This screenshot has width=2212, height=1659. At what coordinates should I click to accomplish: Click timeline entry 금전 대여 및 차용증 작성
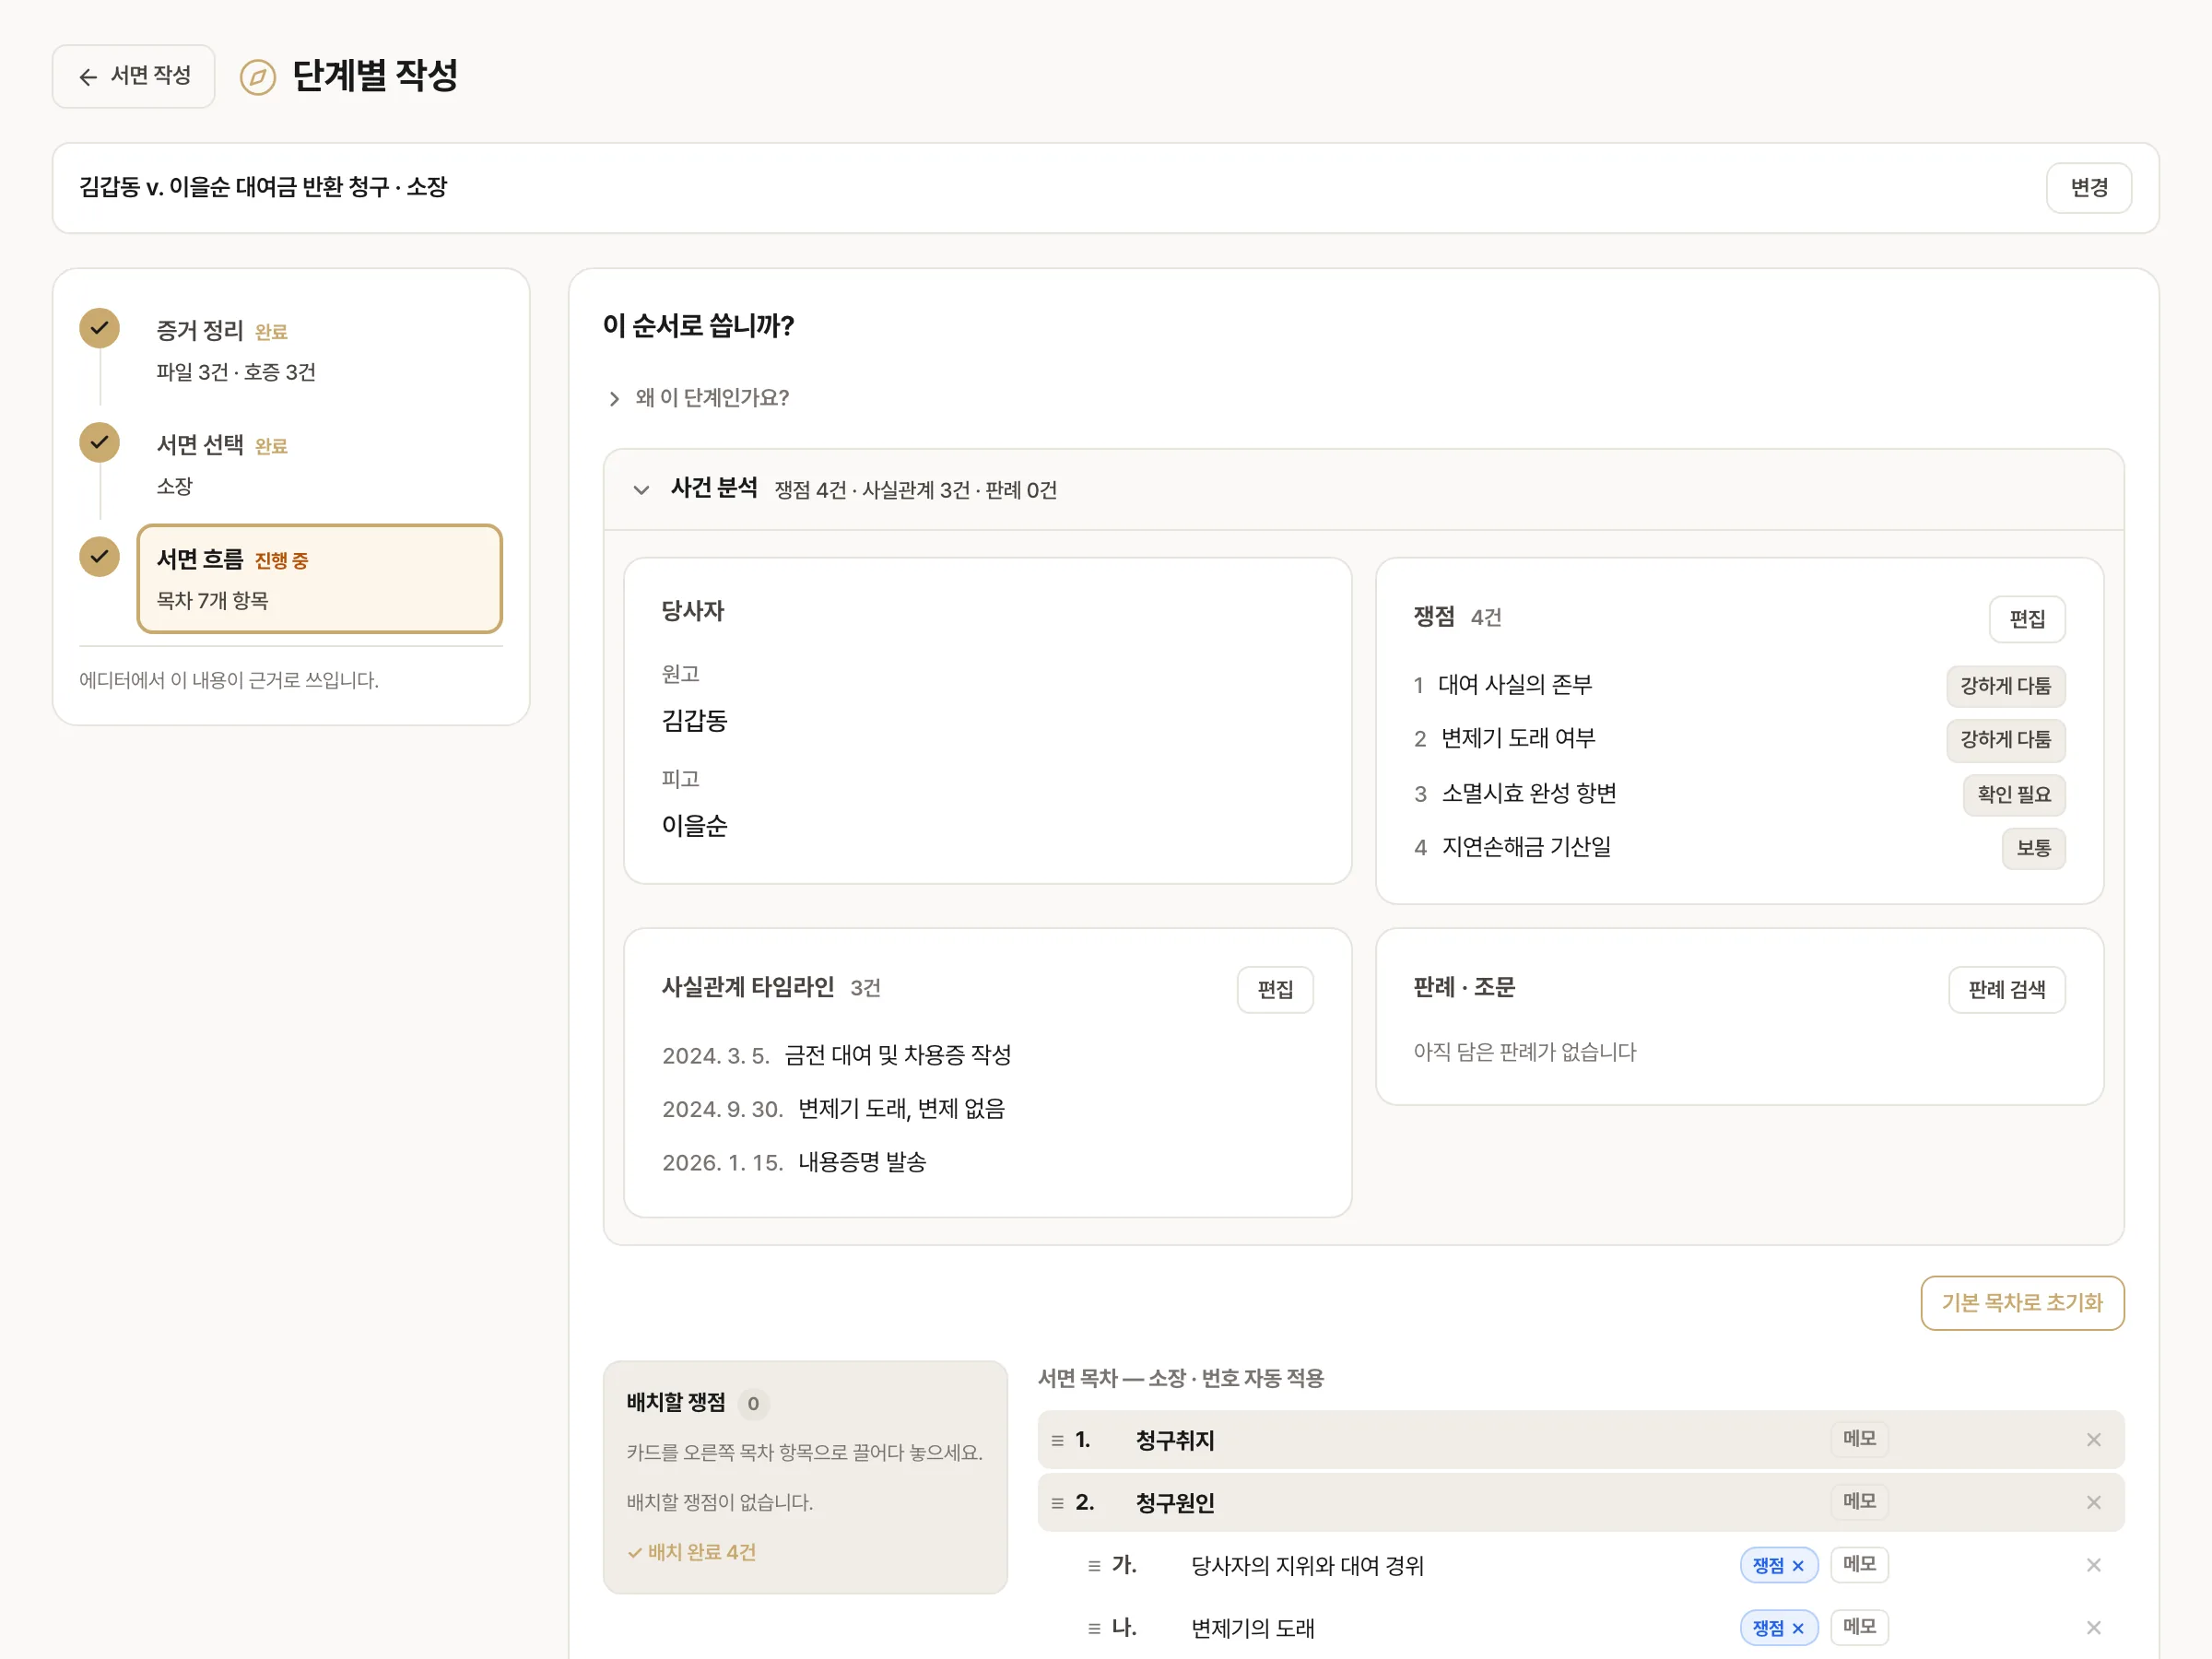[x=897, y=1056]
